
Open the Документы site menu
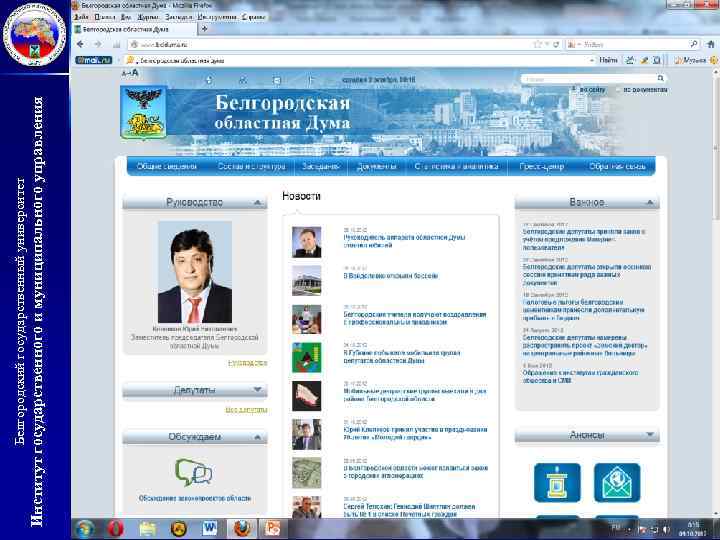click(377, 166)
